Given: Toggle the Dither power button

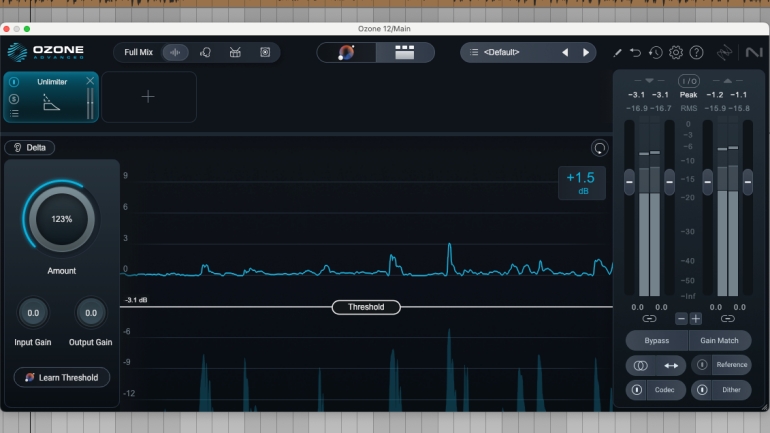Looking at the screenshot, I should pos(702,390).
